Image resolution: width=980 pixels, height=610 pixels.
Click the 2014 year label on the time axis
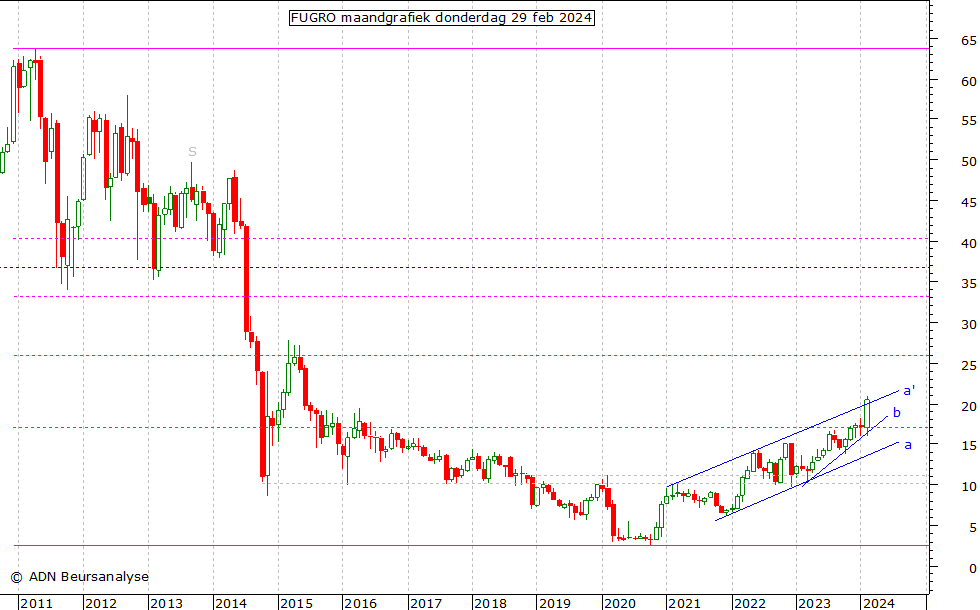click(x=231, y=603)
